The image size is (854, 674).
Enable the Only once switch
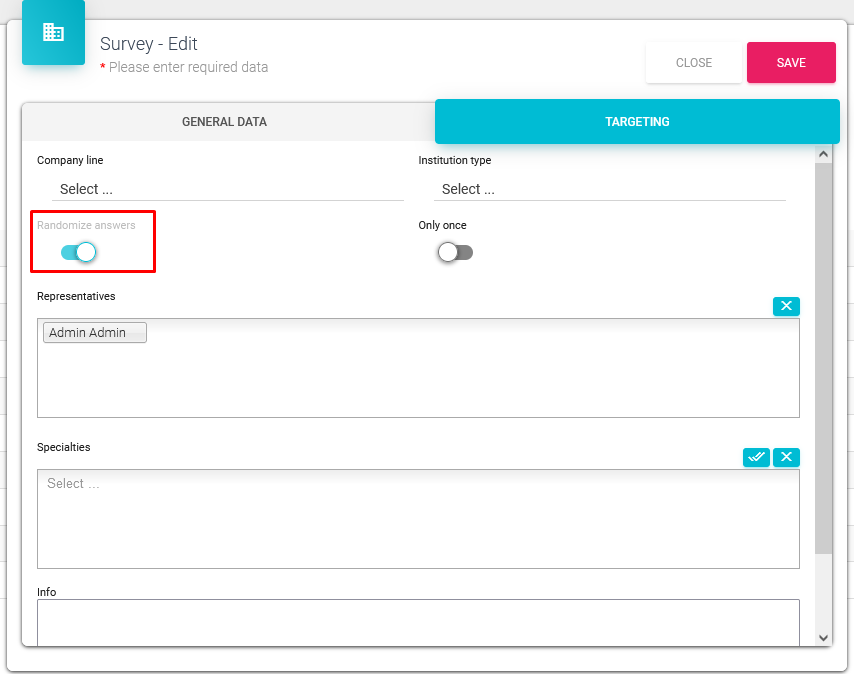(x=455, y=252)
